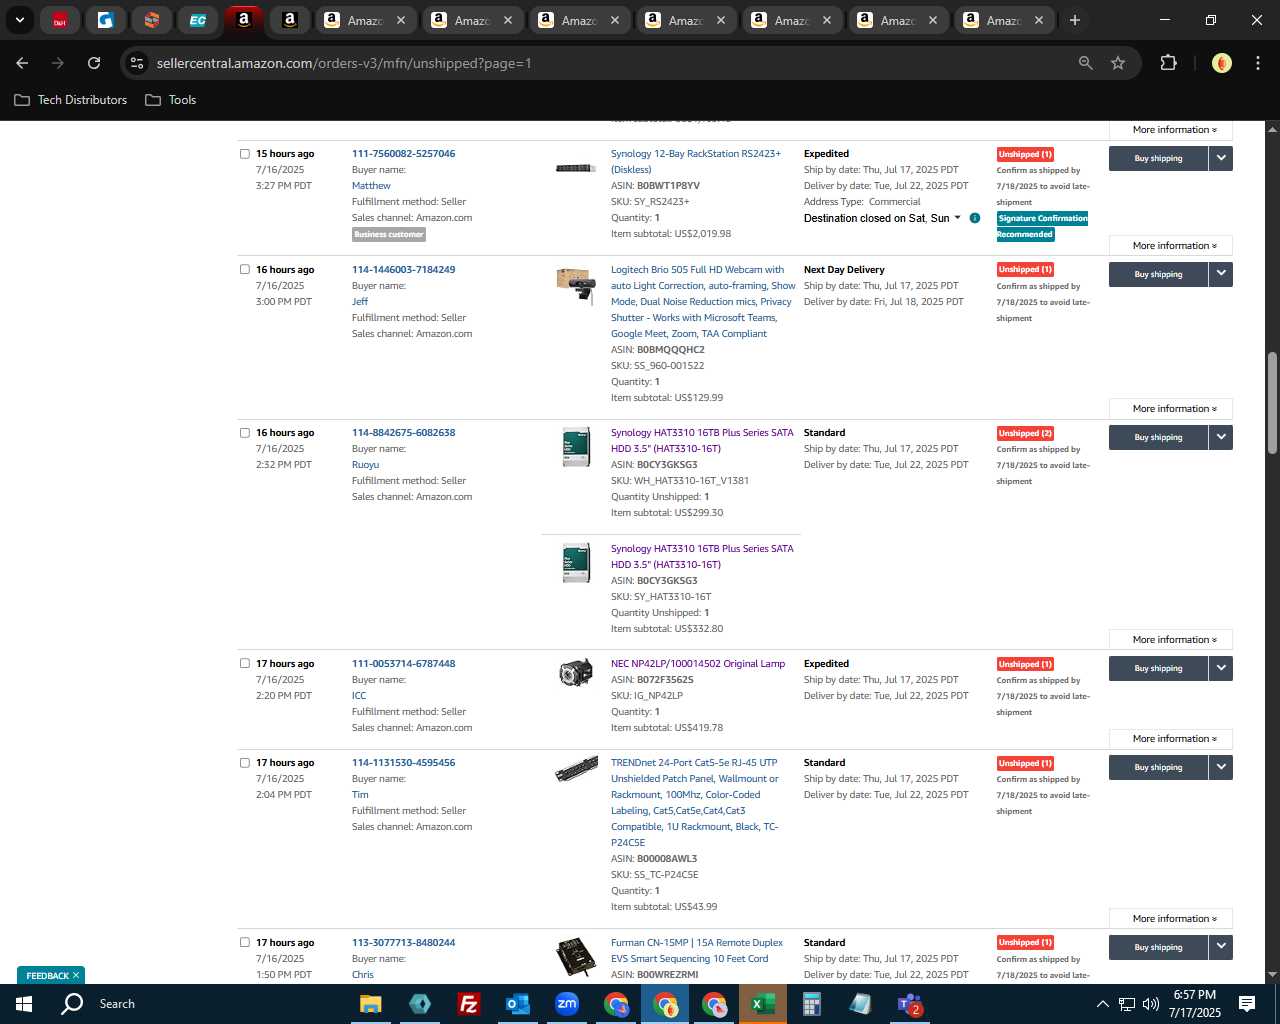The height and width of the screenshot is (1024, 1280).
Task: Expand More information for TRENDnet patch panel order
Action: click(x=1170, y=919)
